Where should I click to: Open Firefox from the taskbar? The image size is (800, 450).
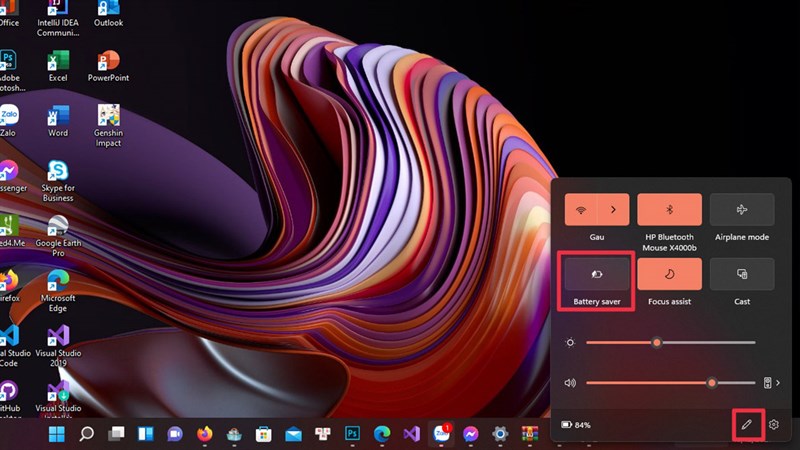pyautogui.click(x=205, y=434)
